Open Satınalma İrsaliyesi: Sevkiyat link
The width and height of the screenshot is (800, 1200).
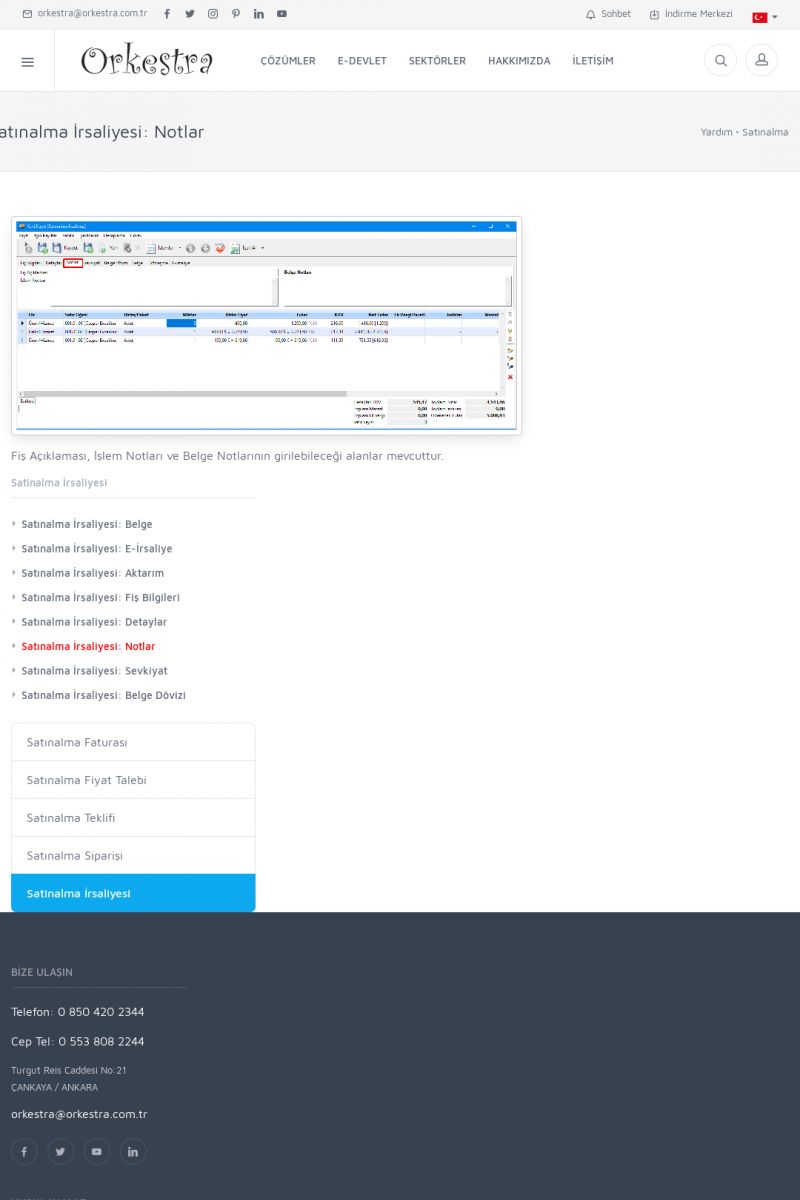coord(94,671)
